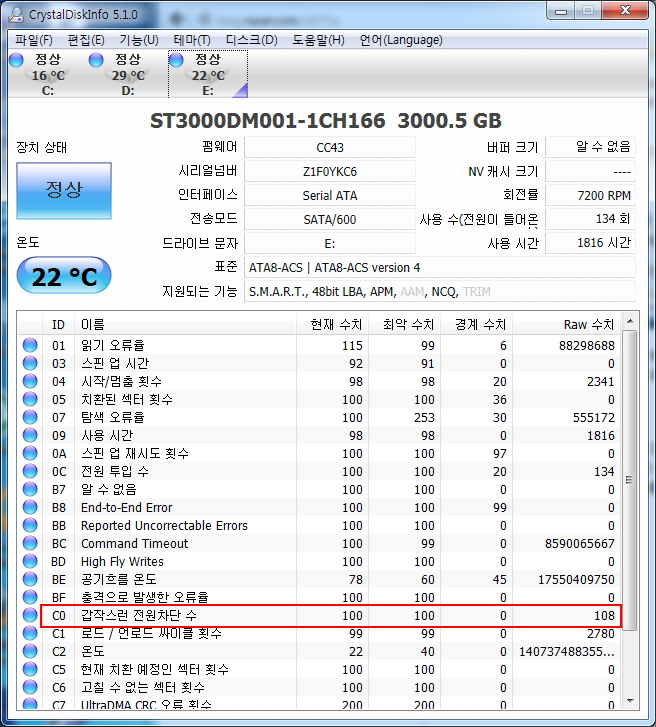Screen dimensions: 656x727
Task: Select the E: drive tab at 22 °C
Action: [208, 74]
